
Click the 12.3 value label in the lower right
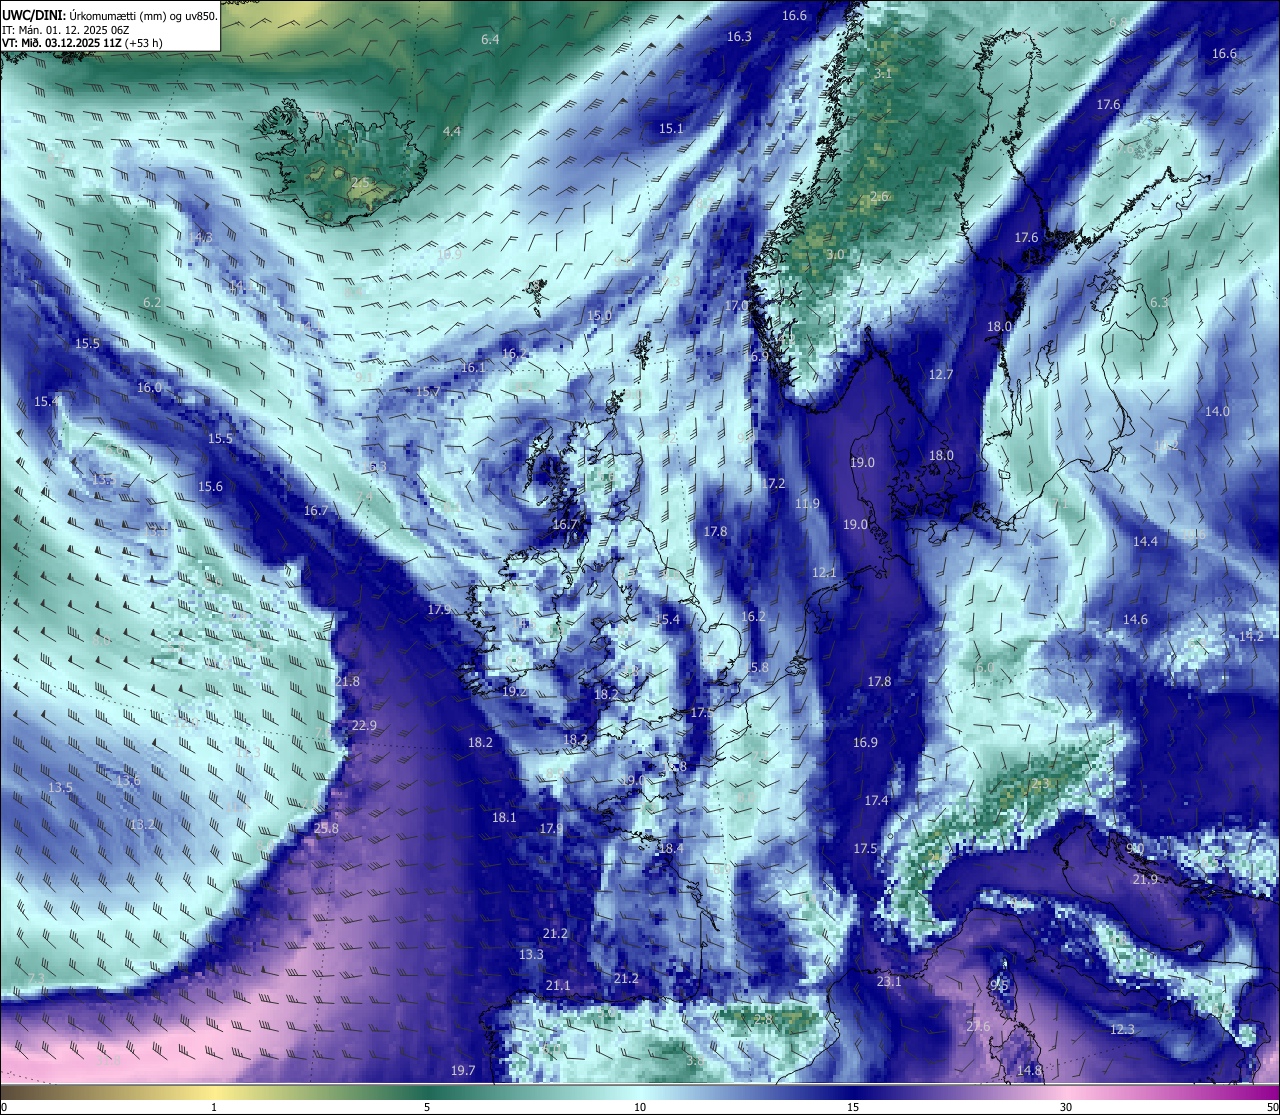coord(1123,1029)
